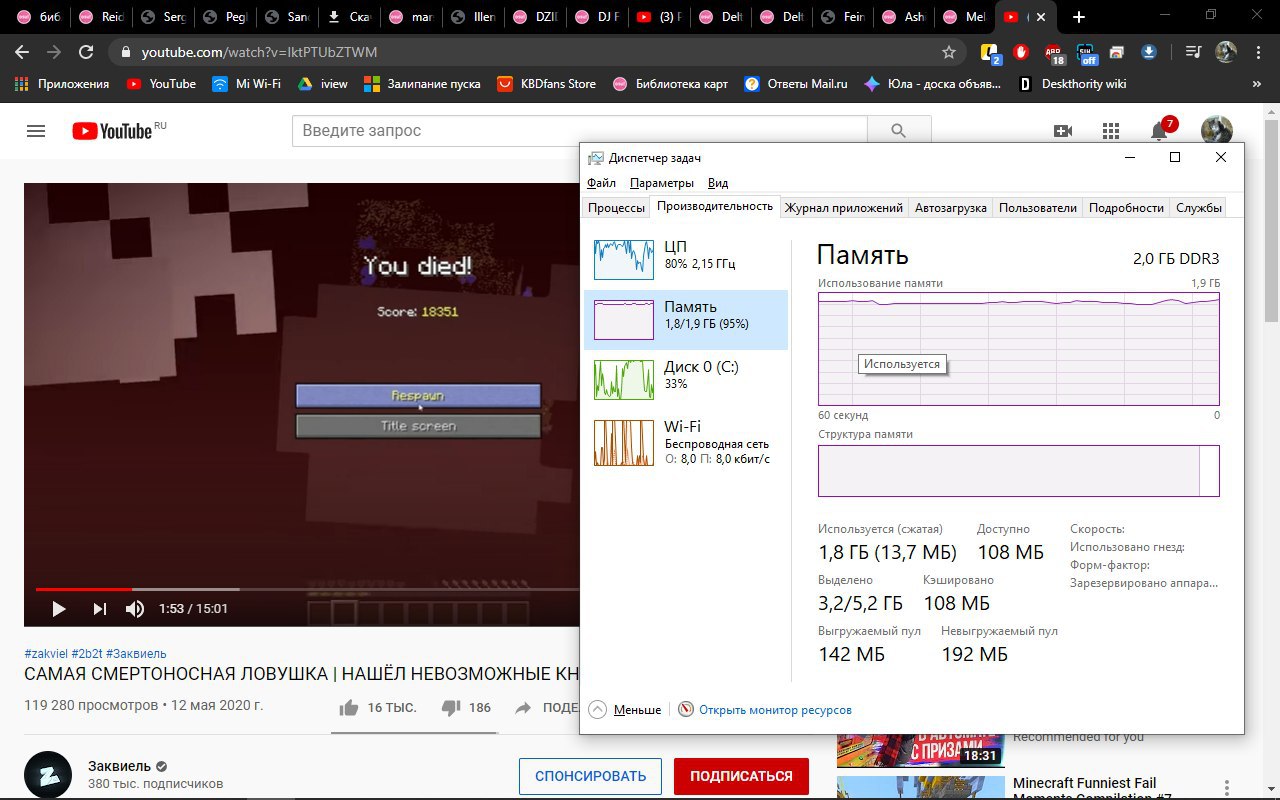
Task: Switch to the Reid browser tab
Action: (x=103, y=17)
